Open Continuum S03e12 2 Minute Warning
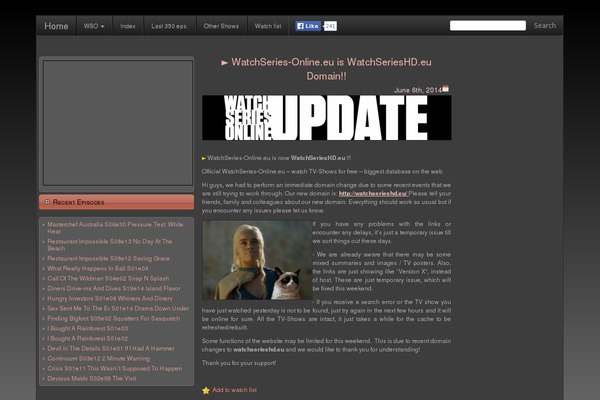 point(99,359)
